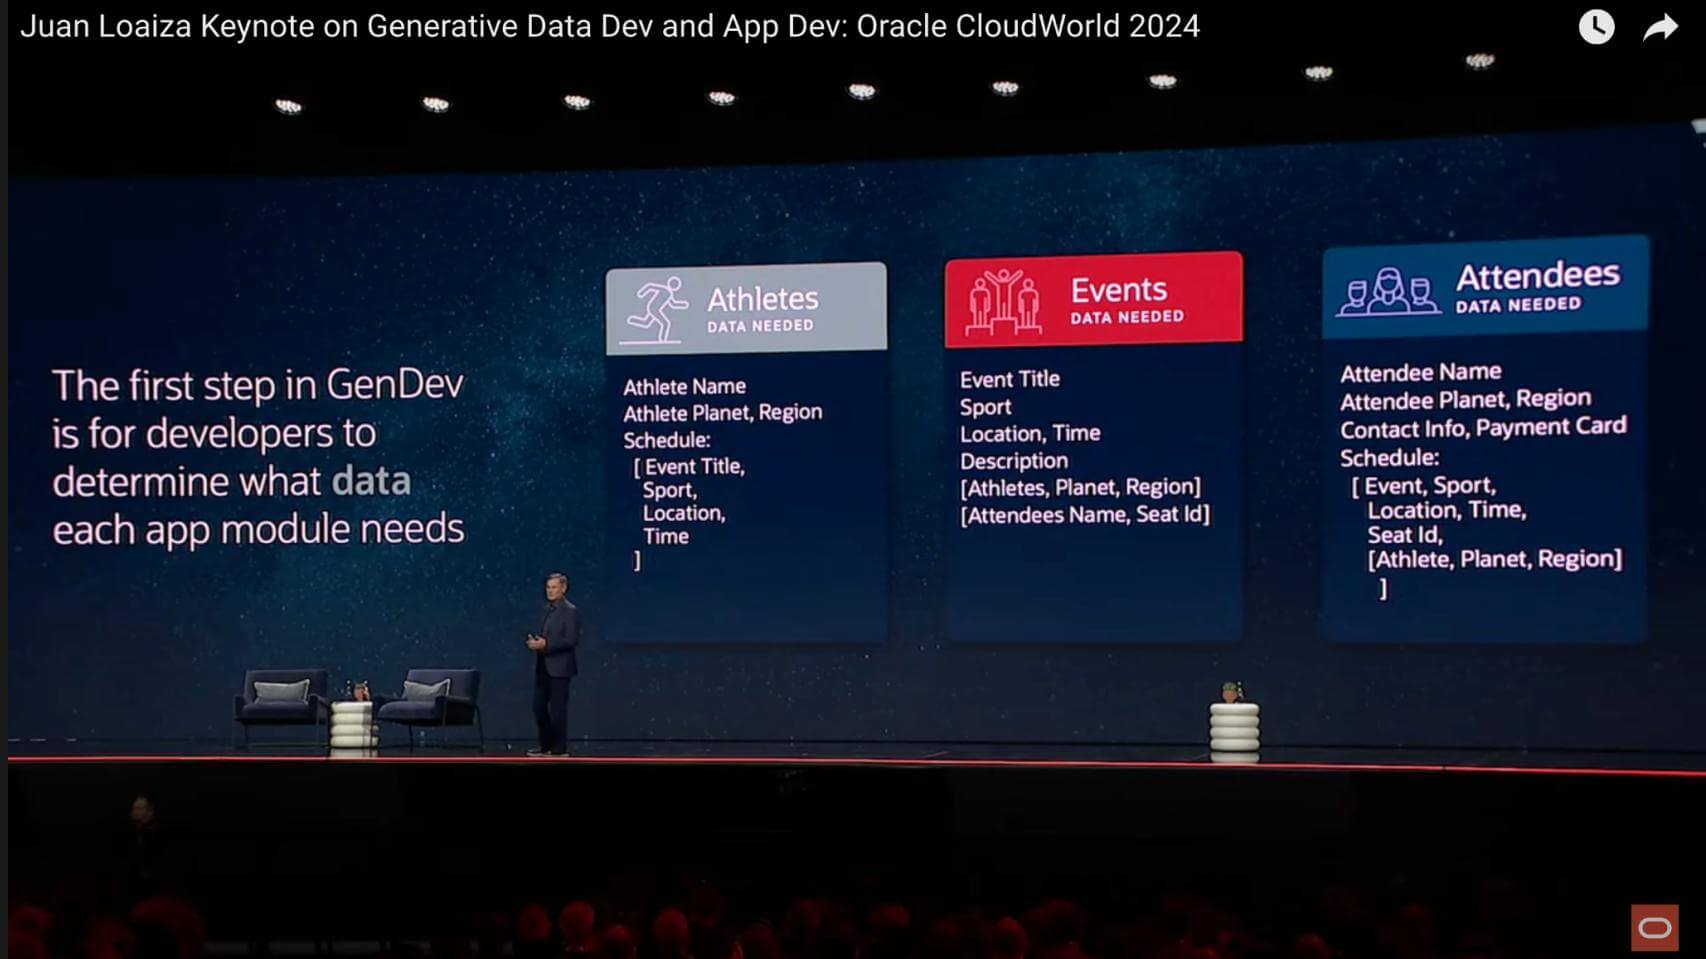Click the running athlete icon
1706x959 pixels.
pos(656,310)
